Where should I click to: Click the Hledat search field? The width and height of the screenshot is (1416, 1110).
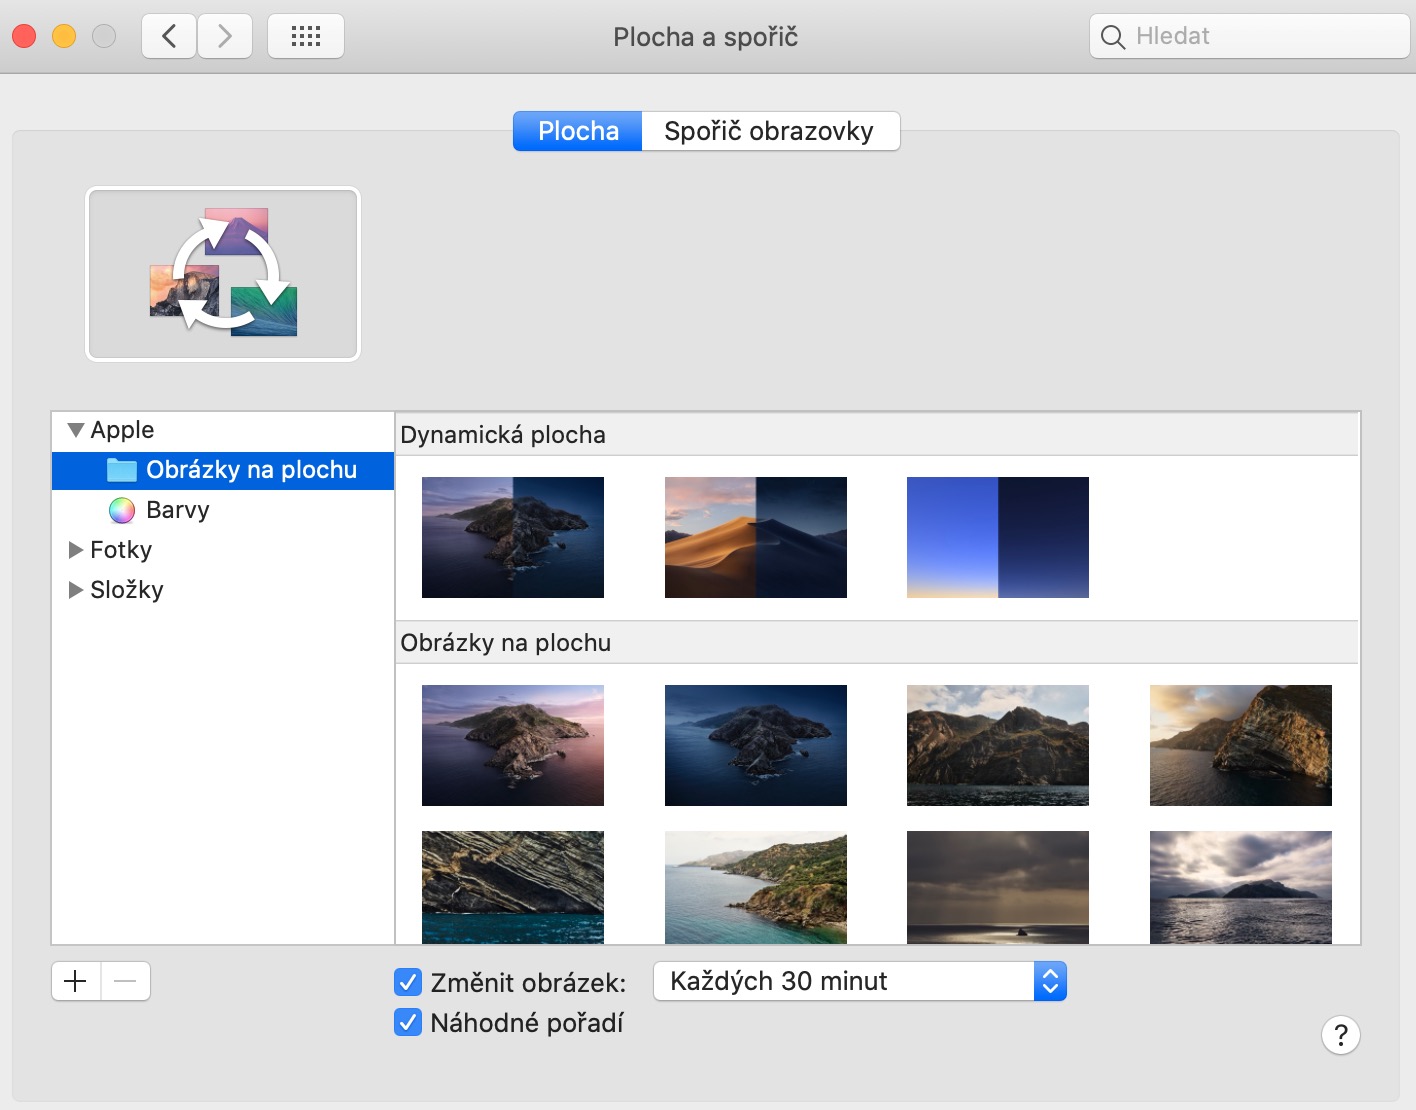tap(1260, 37)
